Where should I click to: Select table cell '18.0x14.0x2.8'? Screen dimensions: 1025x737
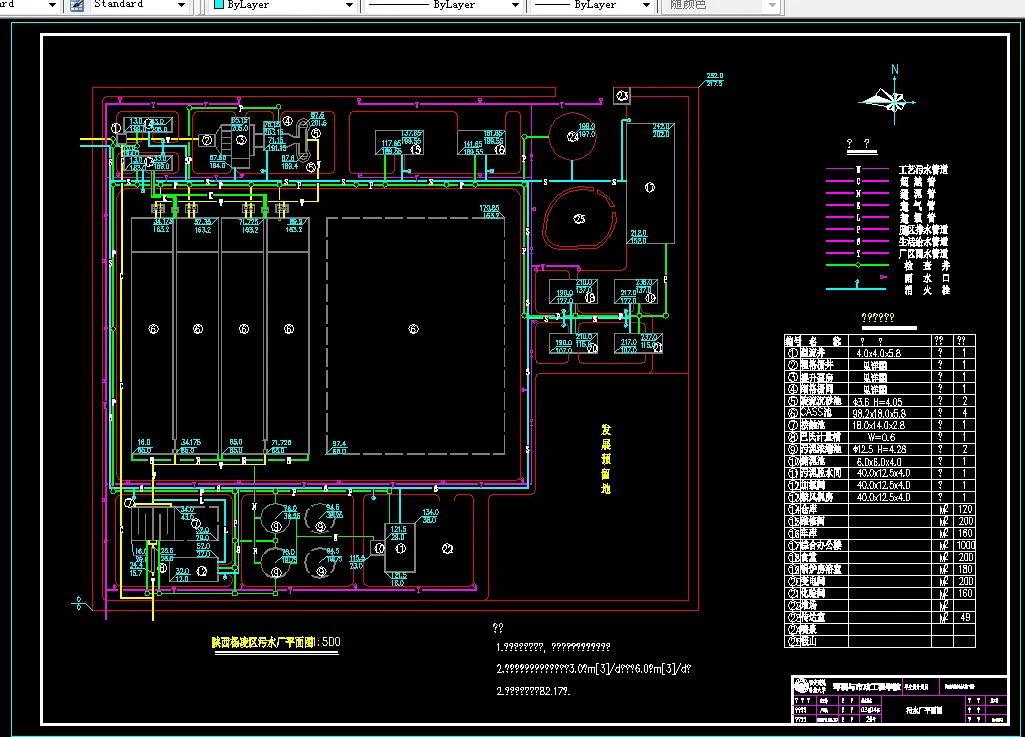pyautogui.click(x=879, y=425)
